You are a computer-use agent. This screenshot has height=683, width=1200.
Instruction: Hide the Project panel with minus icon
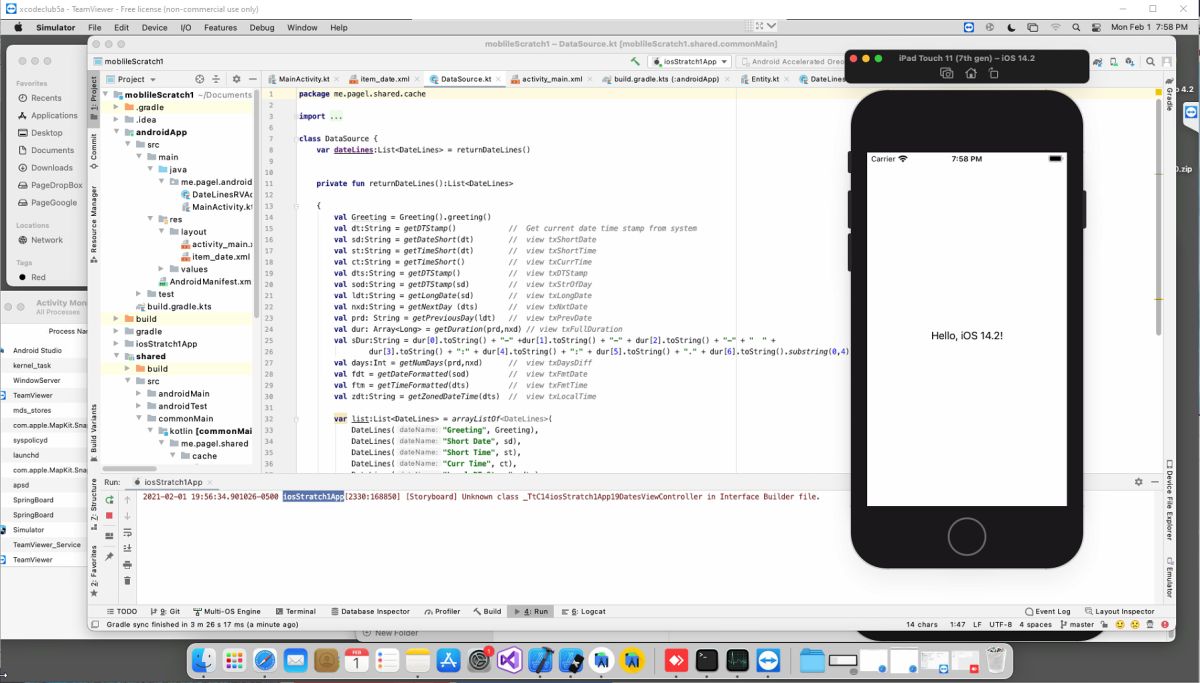252,79
